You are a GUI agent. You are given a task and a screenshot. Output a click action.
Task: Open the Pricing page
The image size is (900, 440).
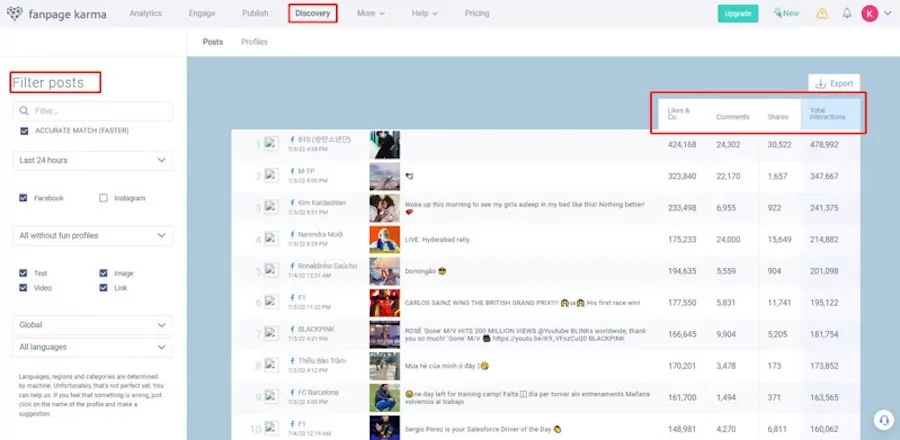pos(477,13)
